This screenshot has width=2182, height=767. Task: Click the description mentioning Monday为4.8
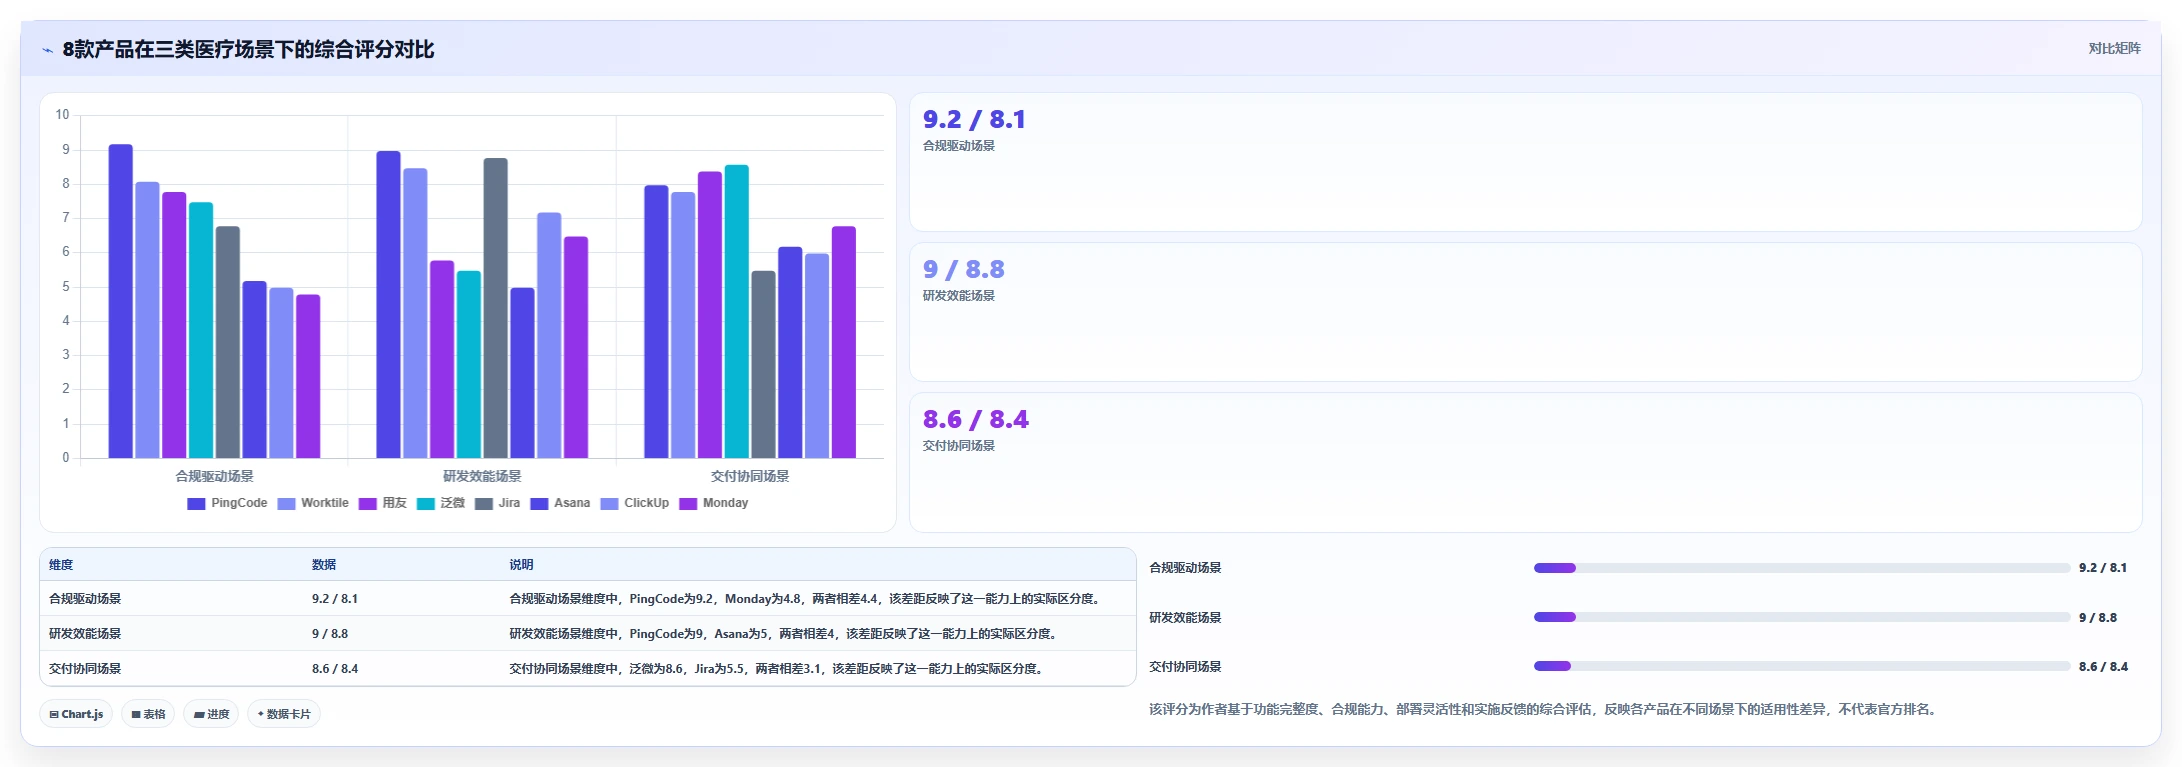point(806,599)
